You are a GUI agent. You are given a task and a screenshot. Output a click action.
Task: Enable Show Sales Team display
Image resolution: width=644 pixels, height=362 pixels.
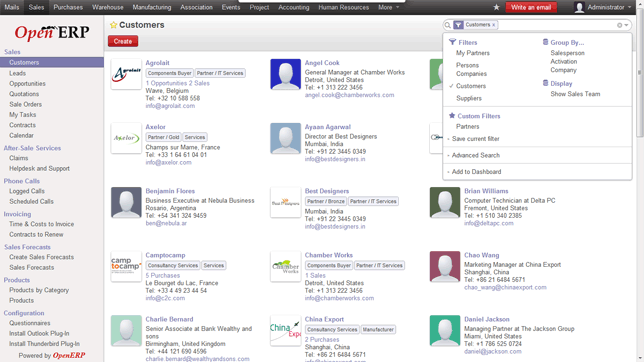click(x=575, y=94)
